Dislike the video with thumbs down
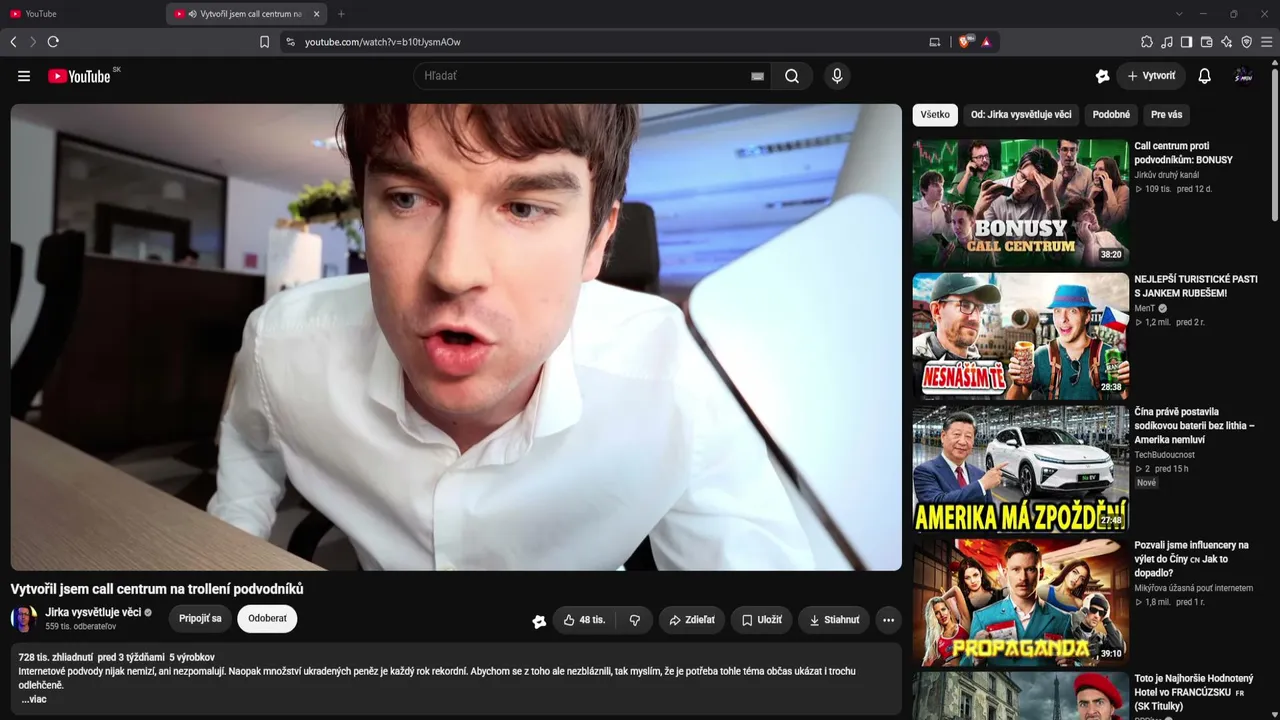 [x=635, y=620]
